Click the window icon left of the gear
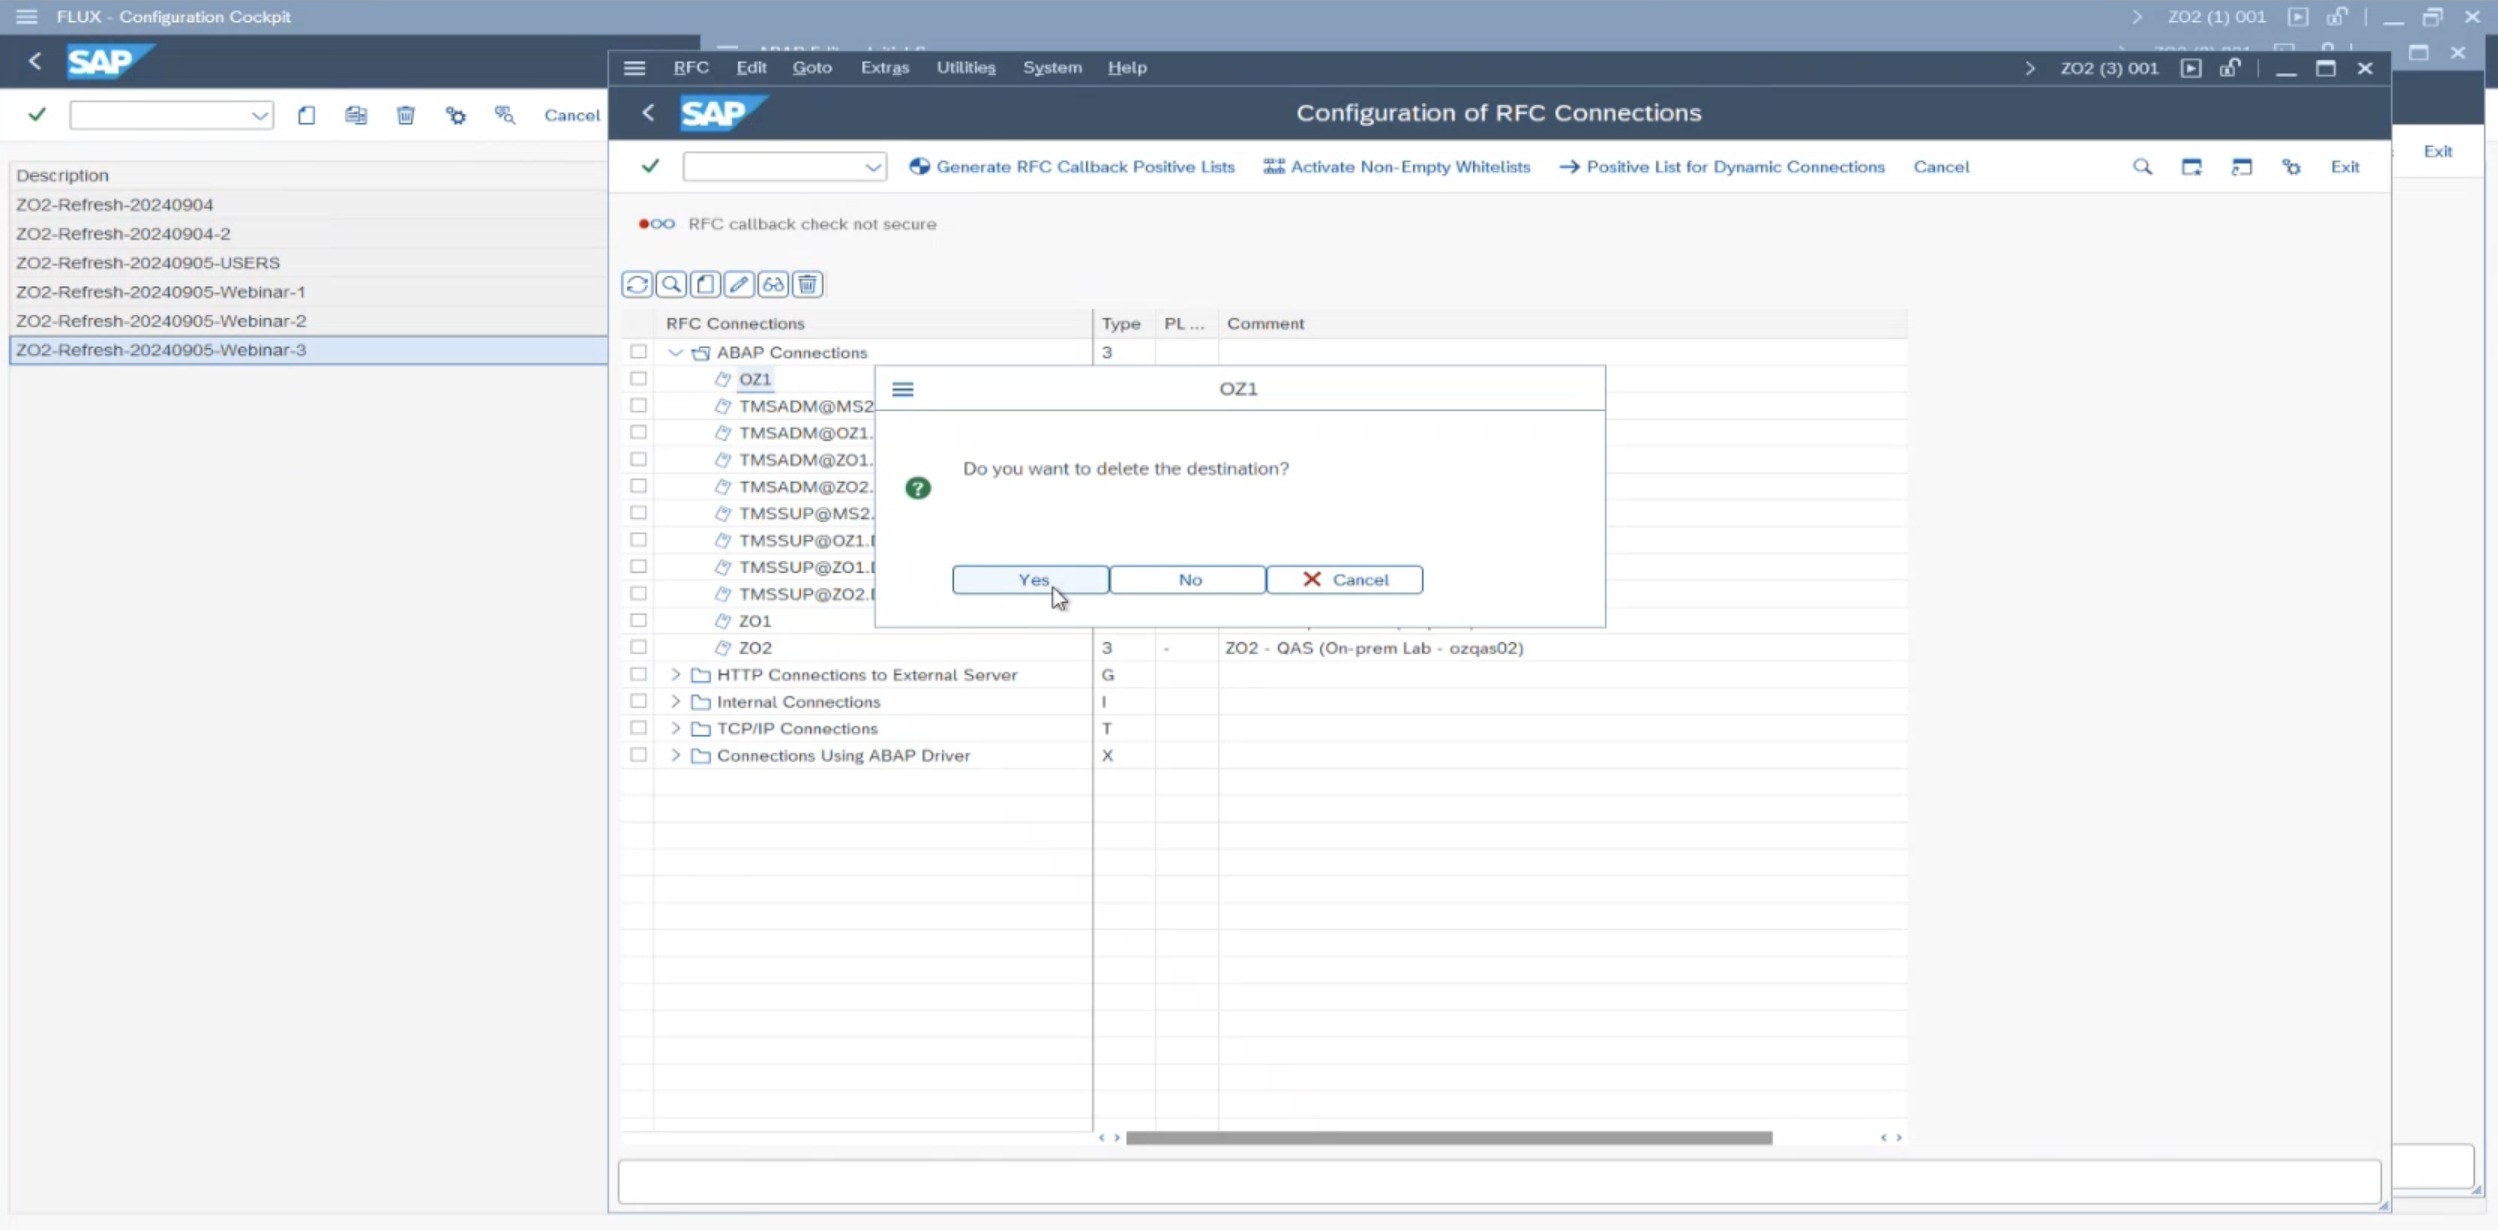Image resolution: width=2498 pixels, height=1230 pixels. click(x=2242, y=167)
